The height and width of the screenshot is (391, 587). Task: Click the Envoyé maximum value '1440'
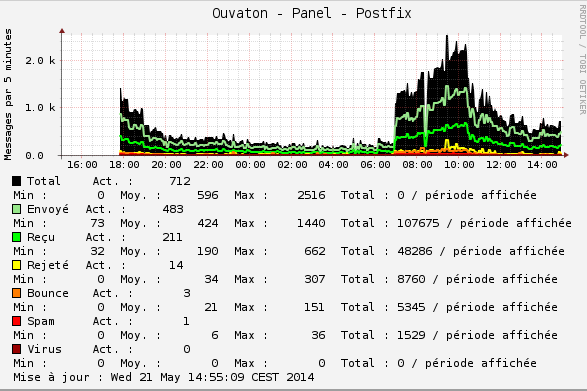[x=311, y=223]
